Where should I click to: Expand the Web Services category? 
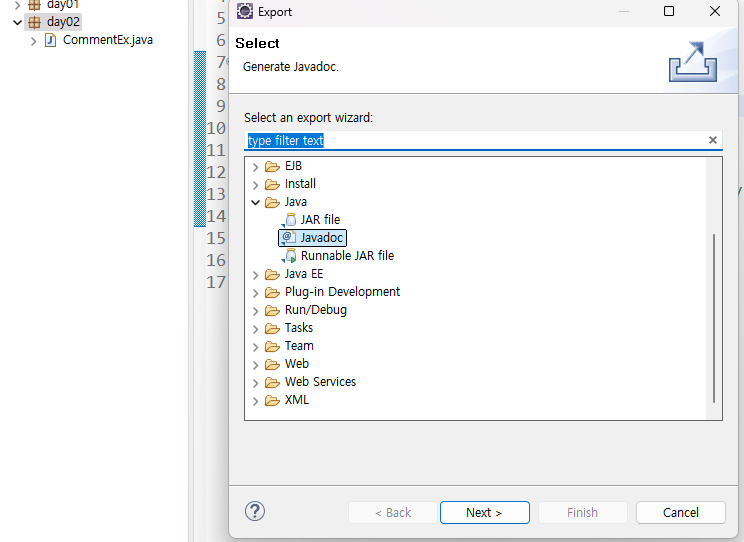(x=255, y=383)
